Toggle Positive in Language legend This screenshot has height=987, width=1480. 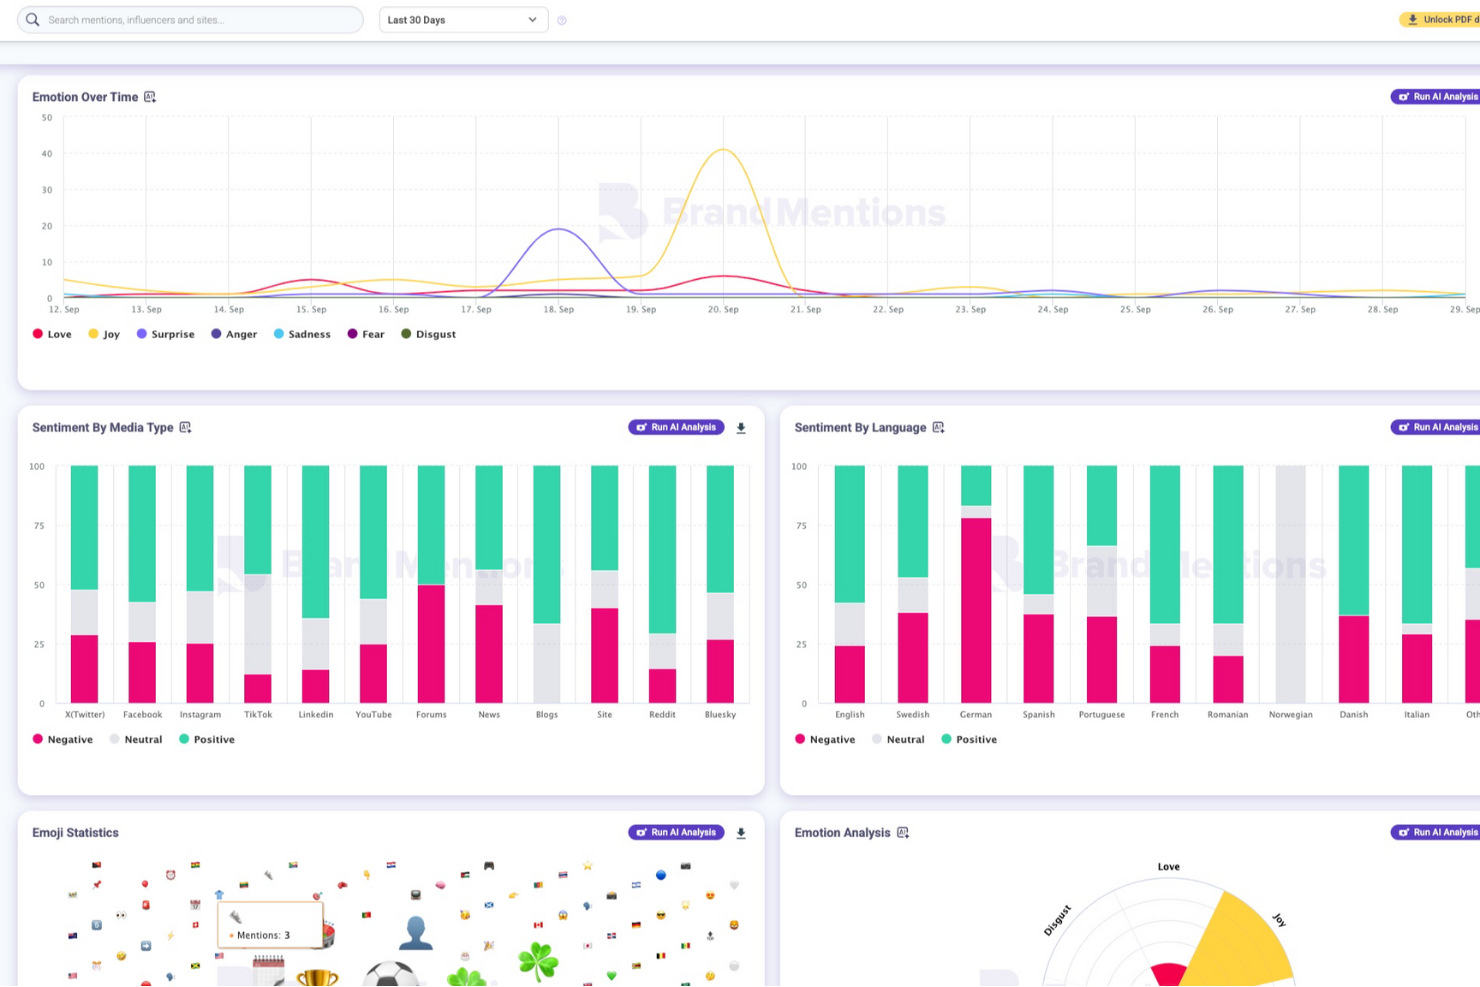969,739
